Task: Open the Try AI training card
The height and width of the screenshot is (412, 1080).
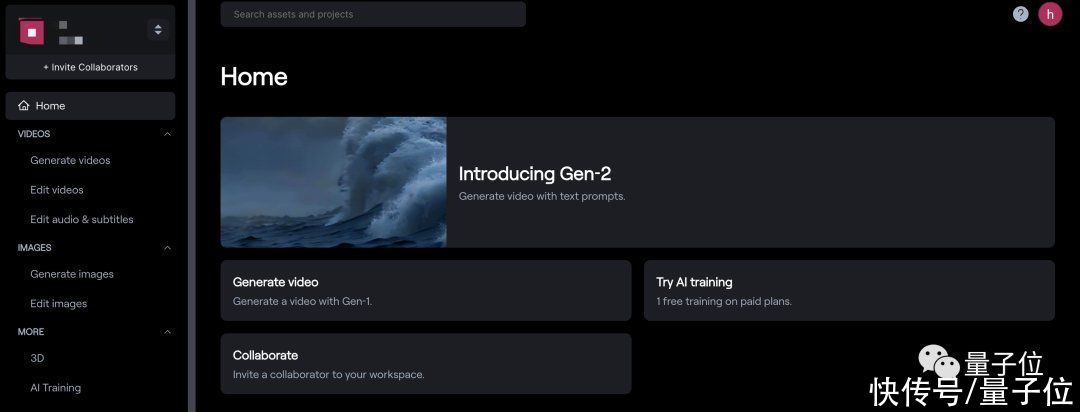Action: pyautogui.click(x=849, y=290)
